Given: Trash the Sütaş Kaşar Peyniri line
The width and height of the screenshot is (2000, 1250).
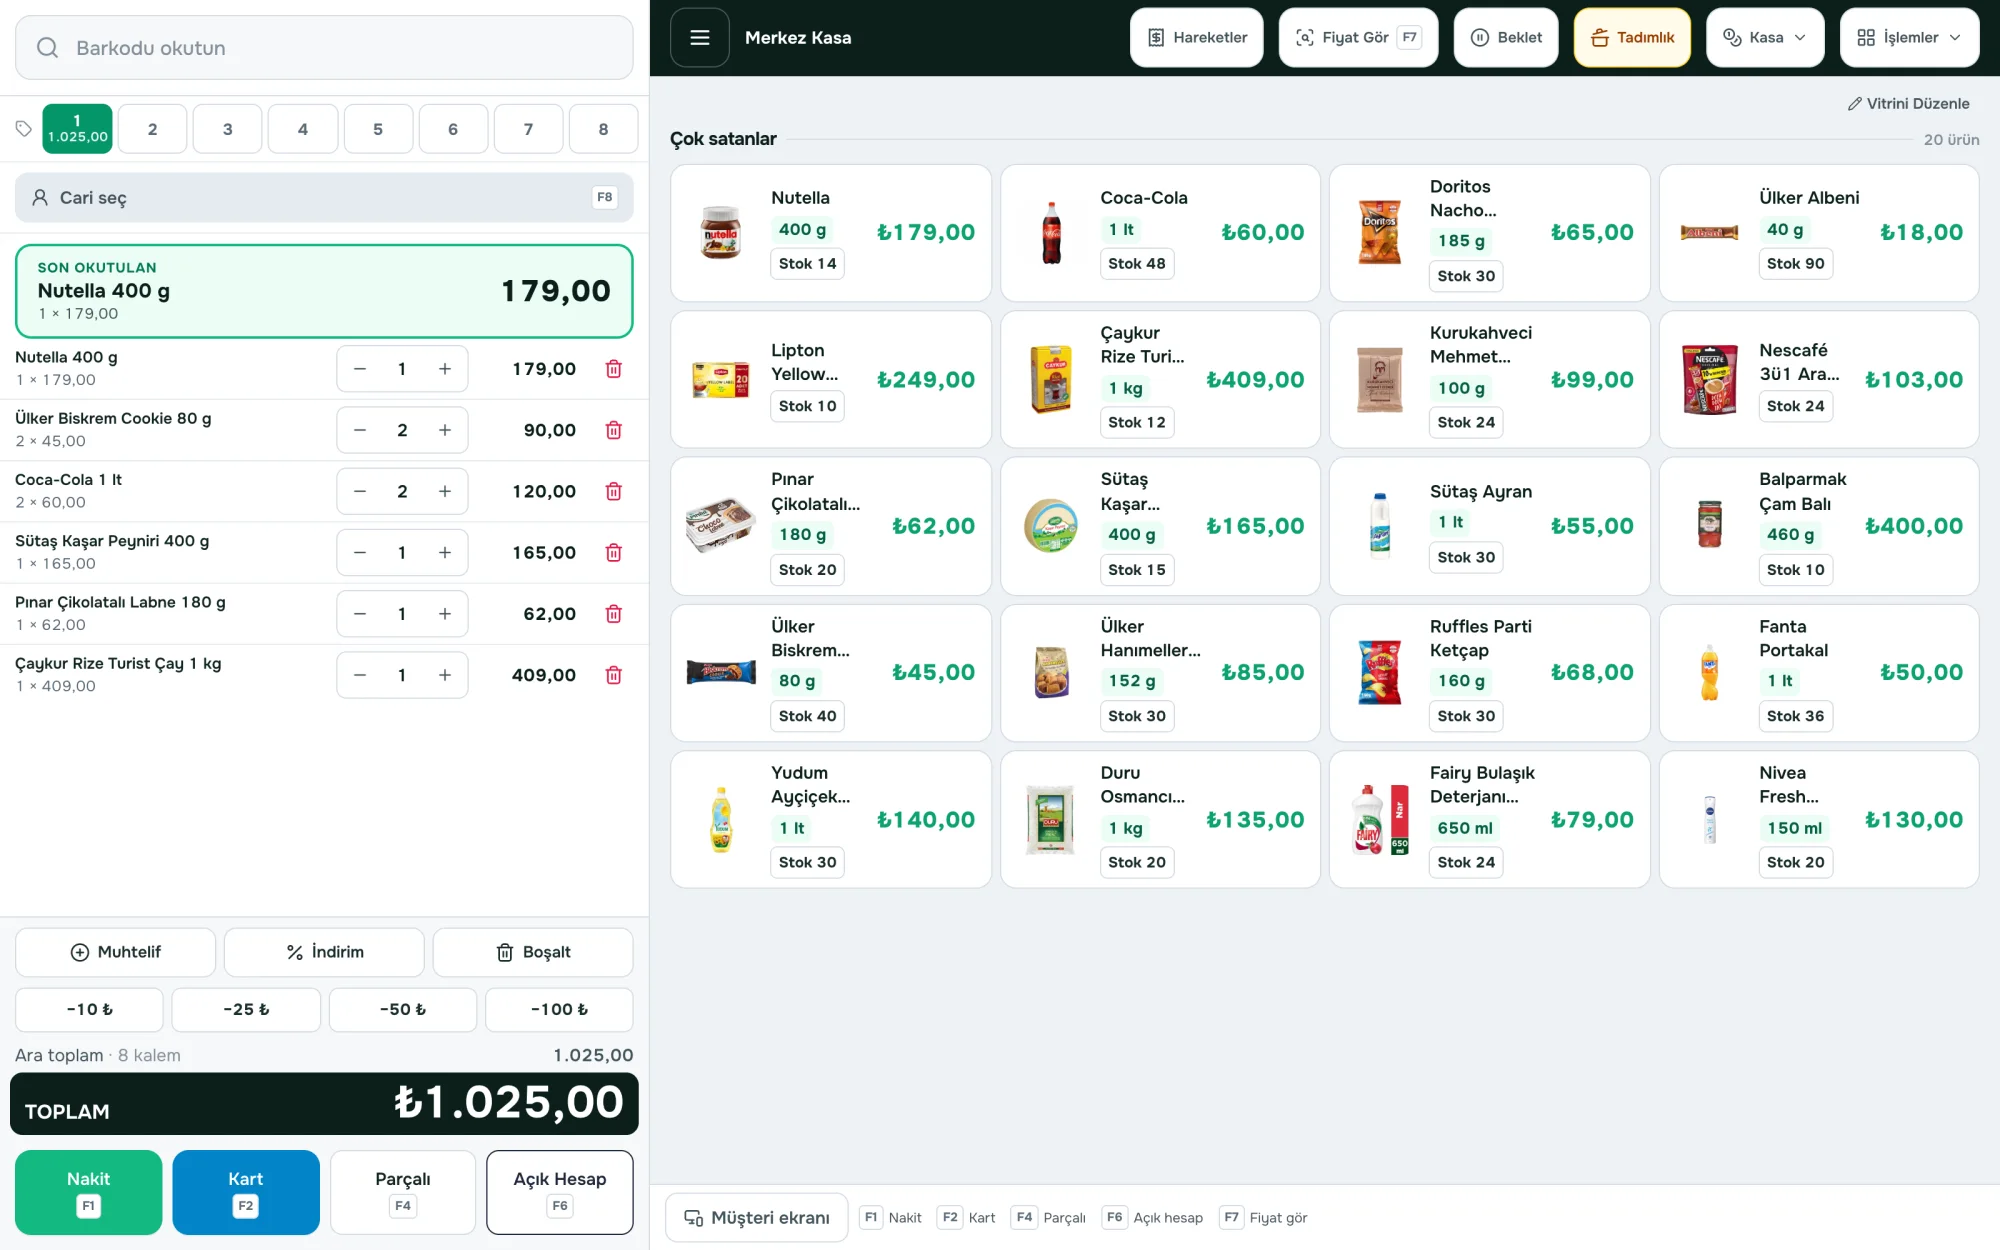Looking at the screenshot, I should 614,553.
